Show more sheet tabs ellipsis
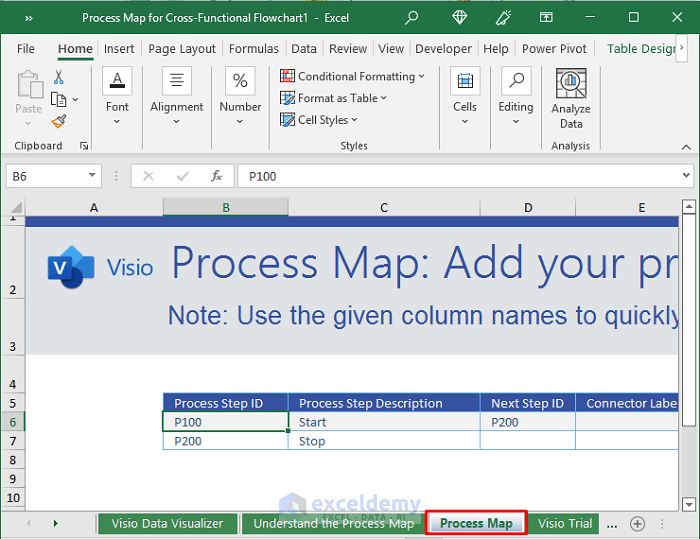This screenshot has height=539, width=700. click(612, 524)
